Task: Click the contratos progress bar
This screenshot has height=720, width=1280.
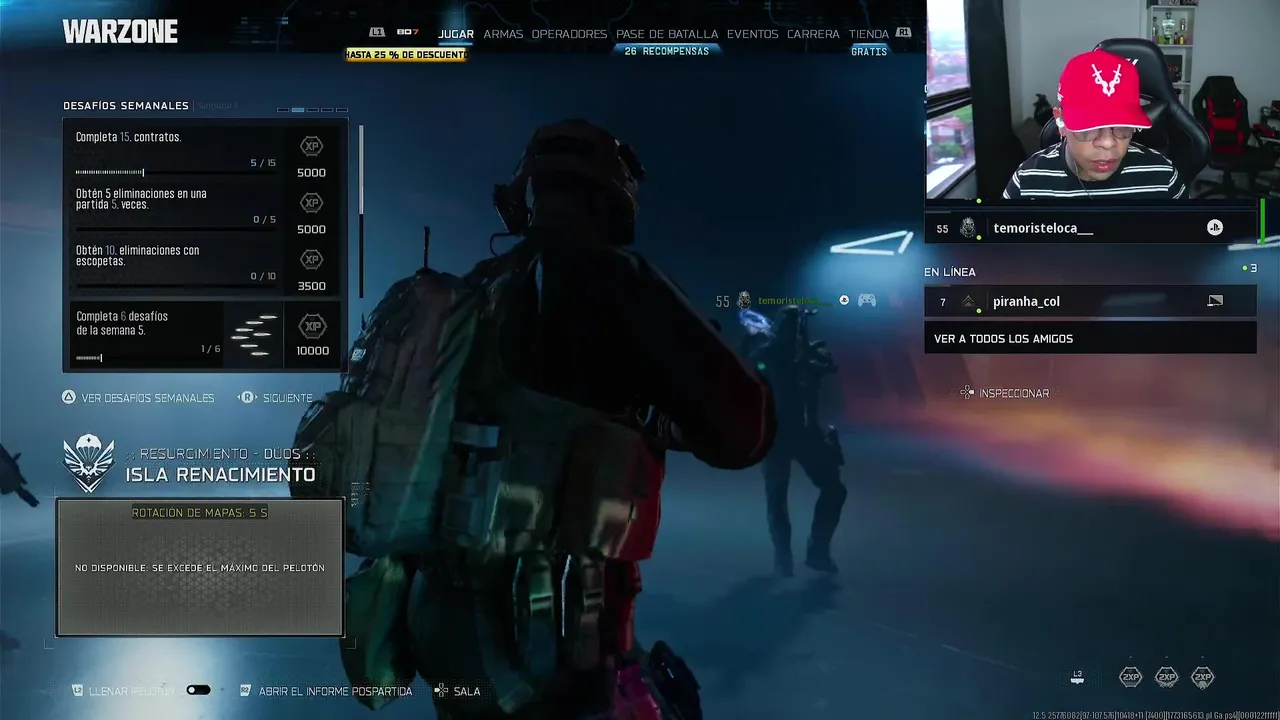Action: coord(175,173)
